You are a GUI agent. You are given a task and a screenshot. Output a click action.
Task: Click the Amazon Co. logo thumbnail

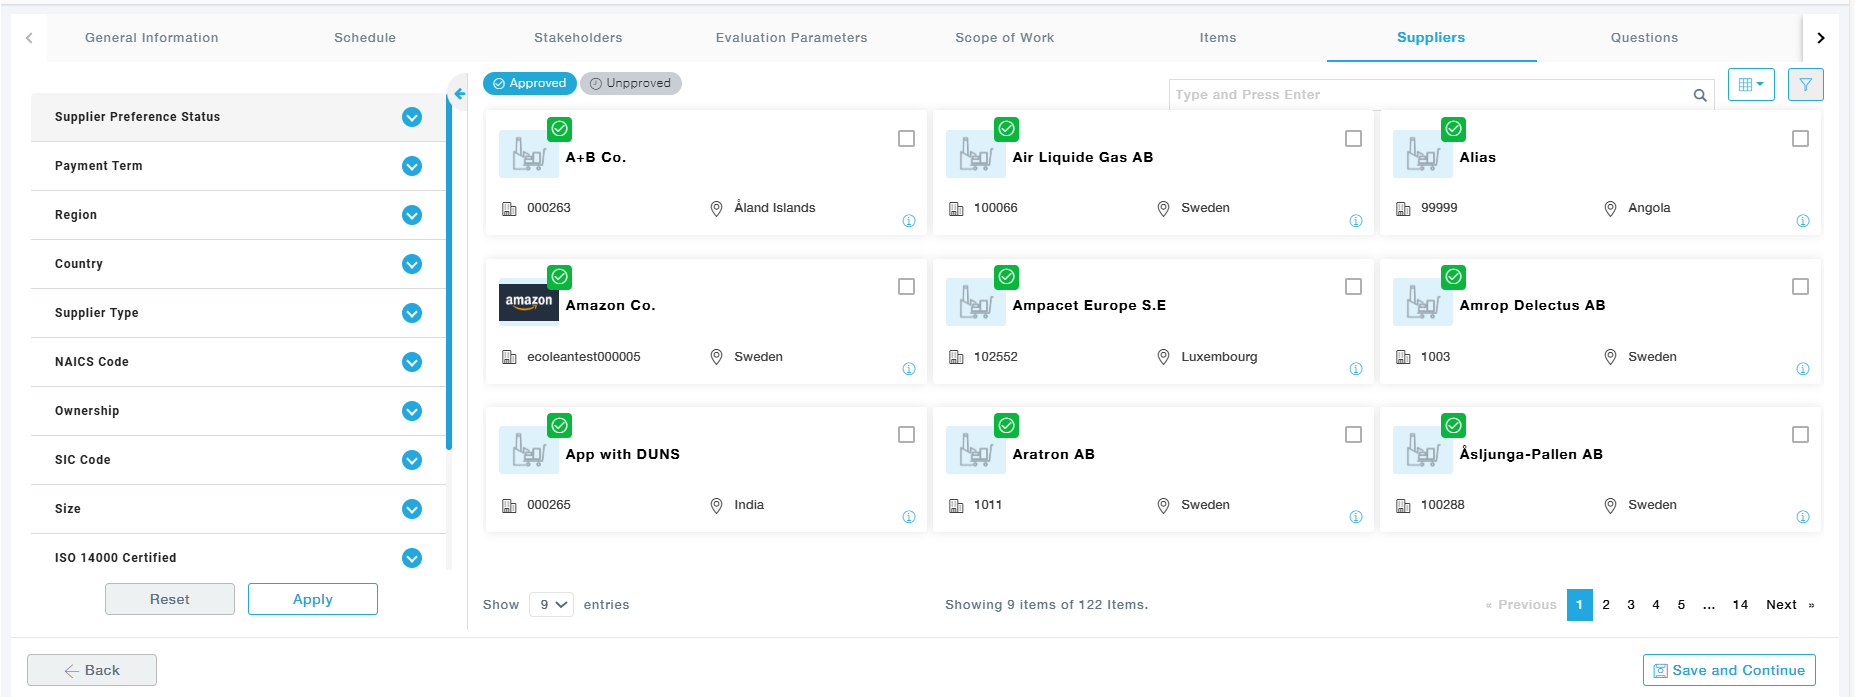[x=528, y=302]
